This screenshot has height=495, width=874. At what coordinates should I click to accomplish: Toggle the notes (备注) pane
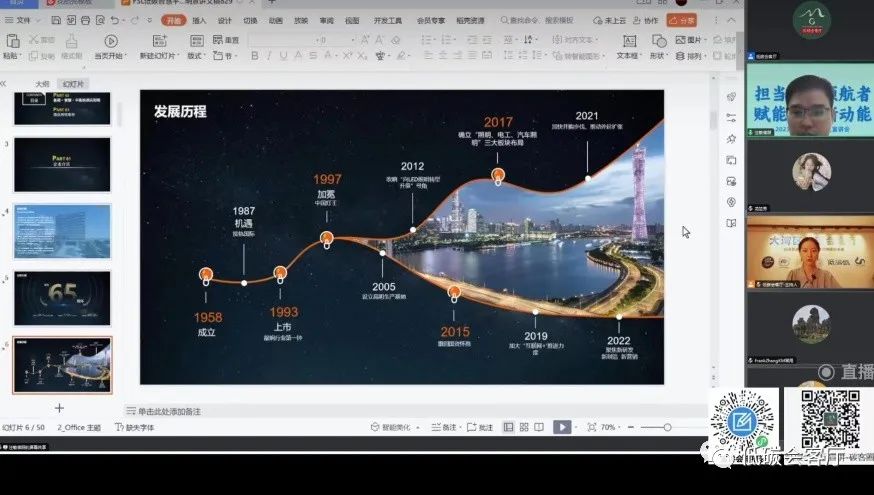(x=444, y=427)
